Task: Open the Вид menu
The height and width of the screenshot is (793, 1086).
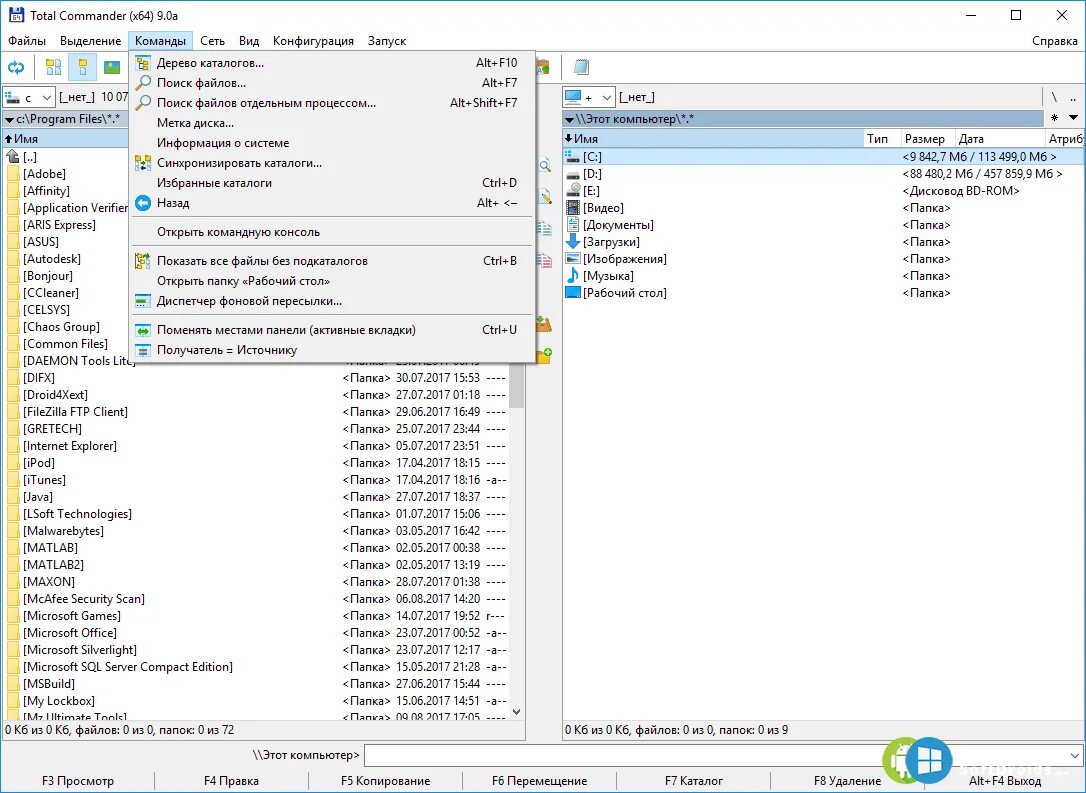Action: point(249,41)
